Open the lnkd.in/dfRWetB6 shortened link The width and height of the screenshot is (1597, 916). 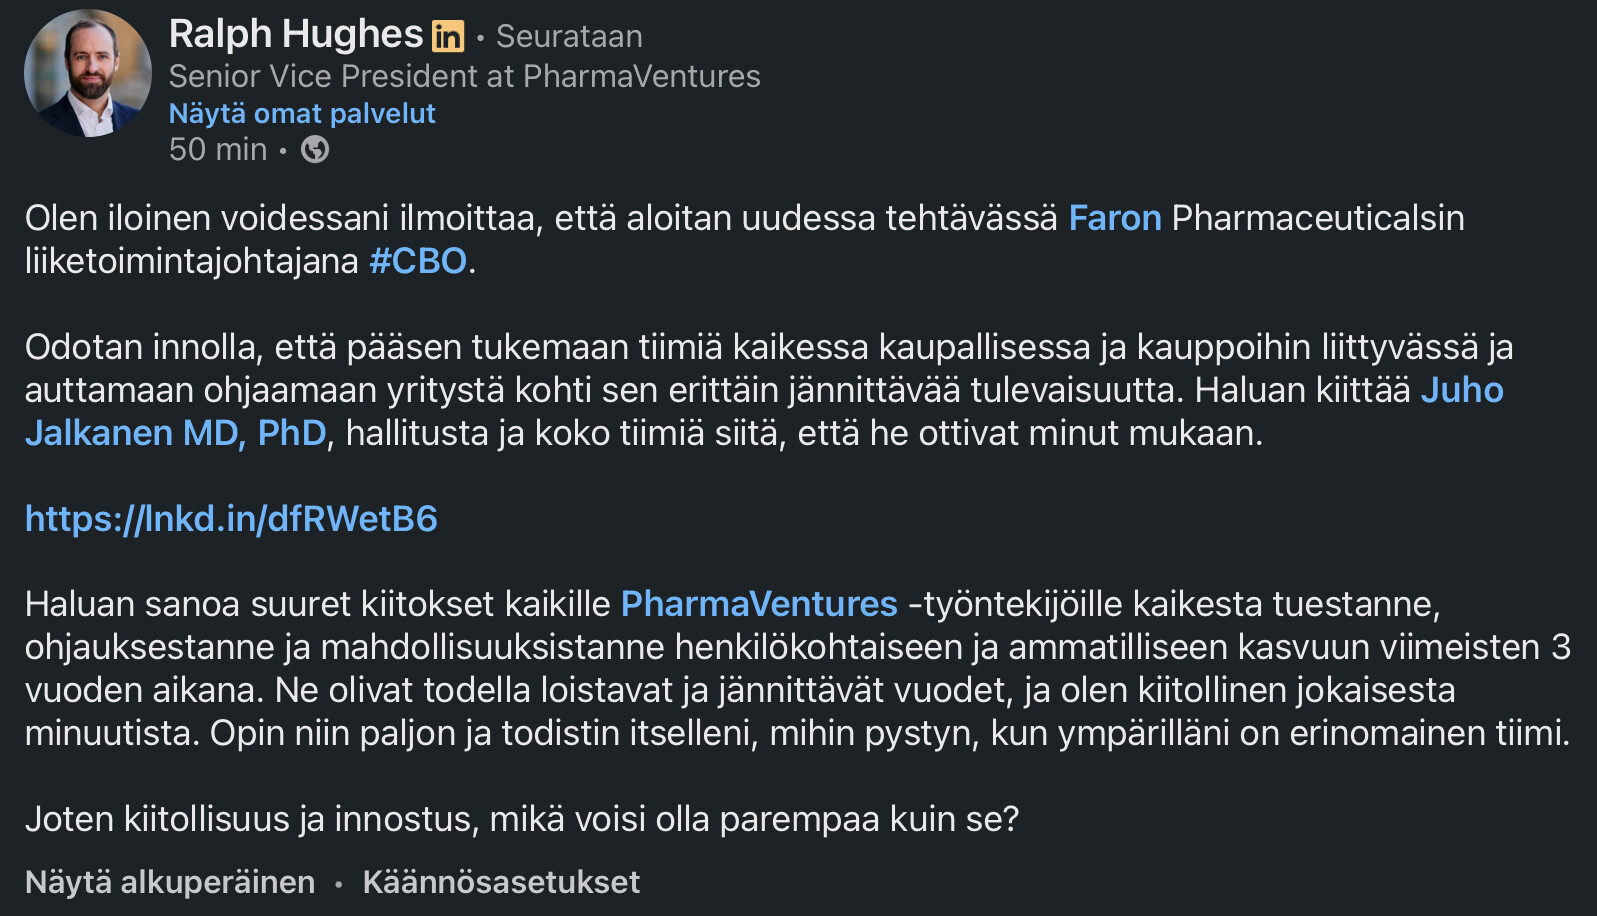(x=231, y=519)
